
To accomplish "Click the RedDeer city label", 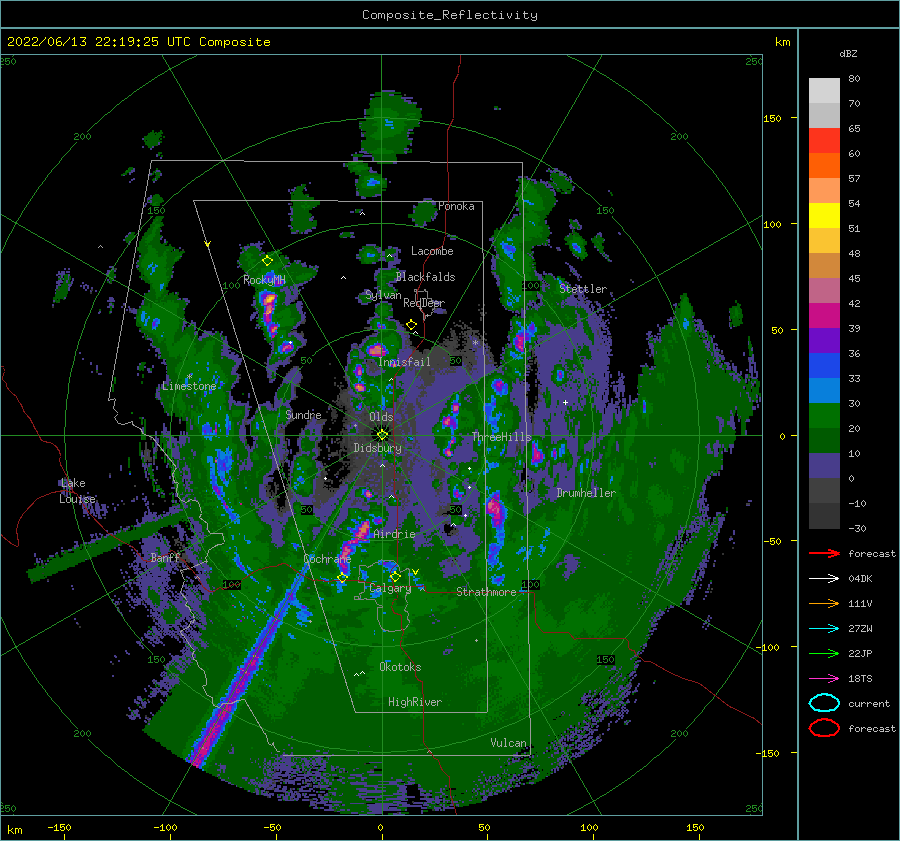I will pyautogui.click(x=424, y=303).
